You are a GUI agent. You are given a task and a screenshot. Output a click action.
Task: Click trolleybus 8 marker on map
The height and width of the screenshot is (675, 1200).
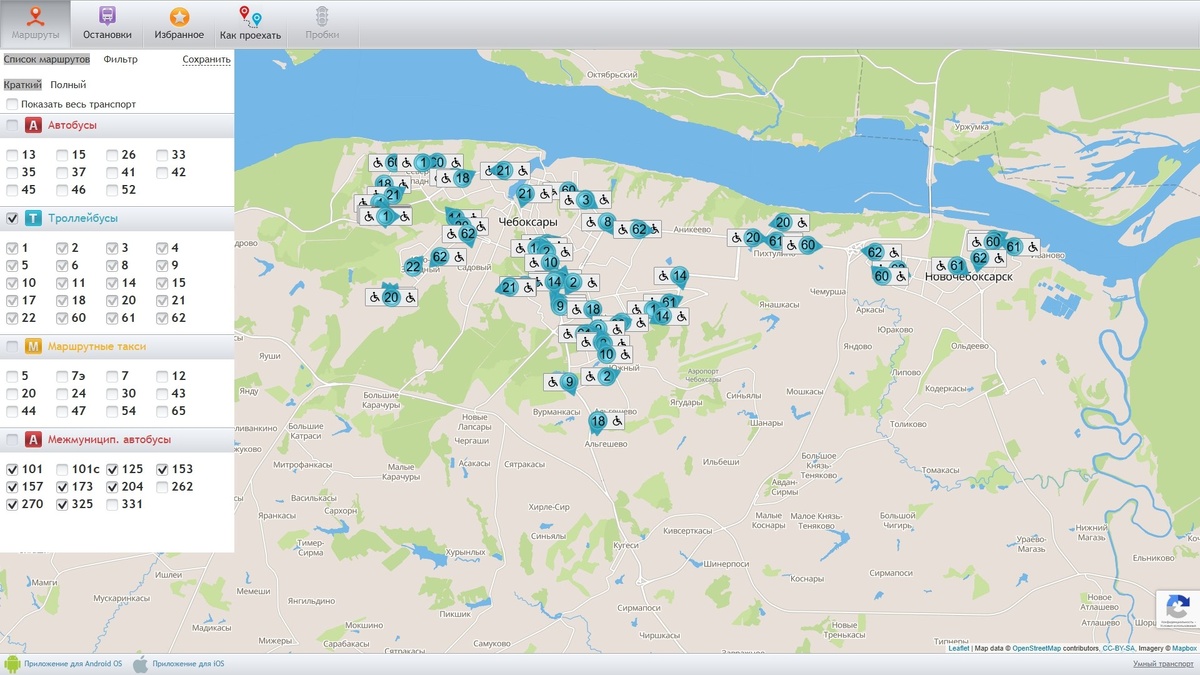(607, 222)
